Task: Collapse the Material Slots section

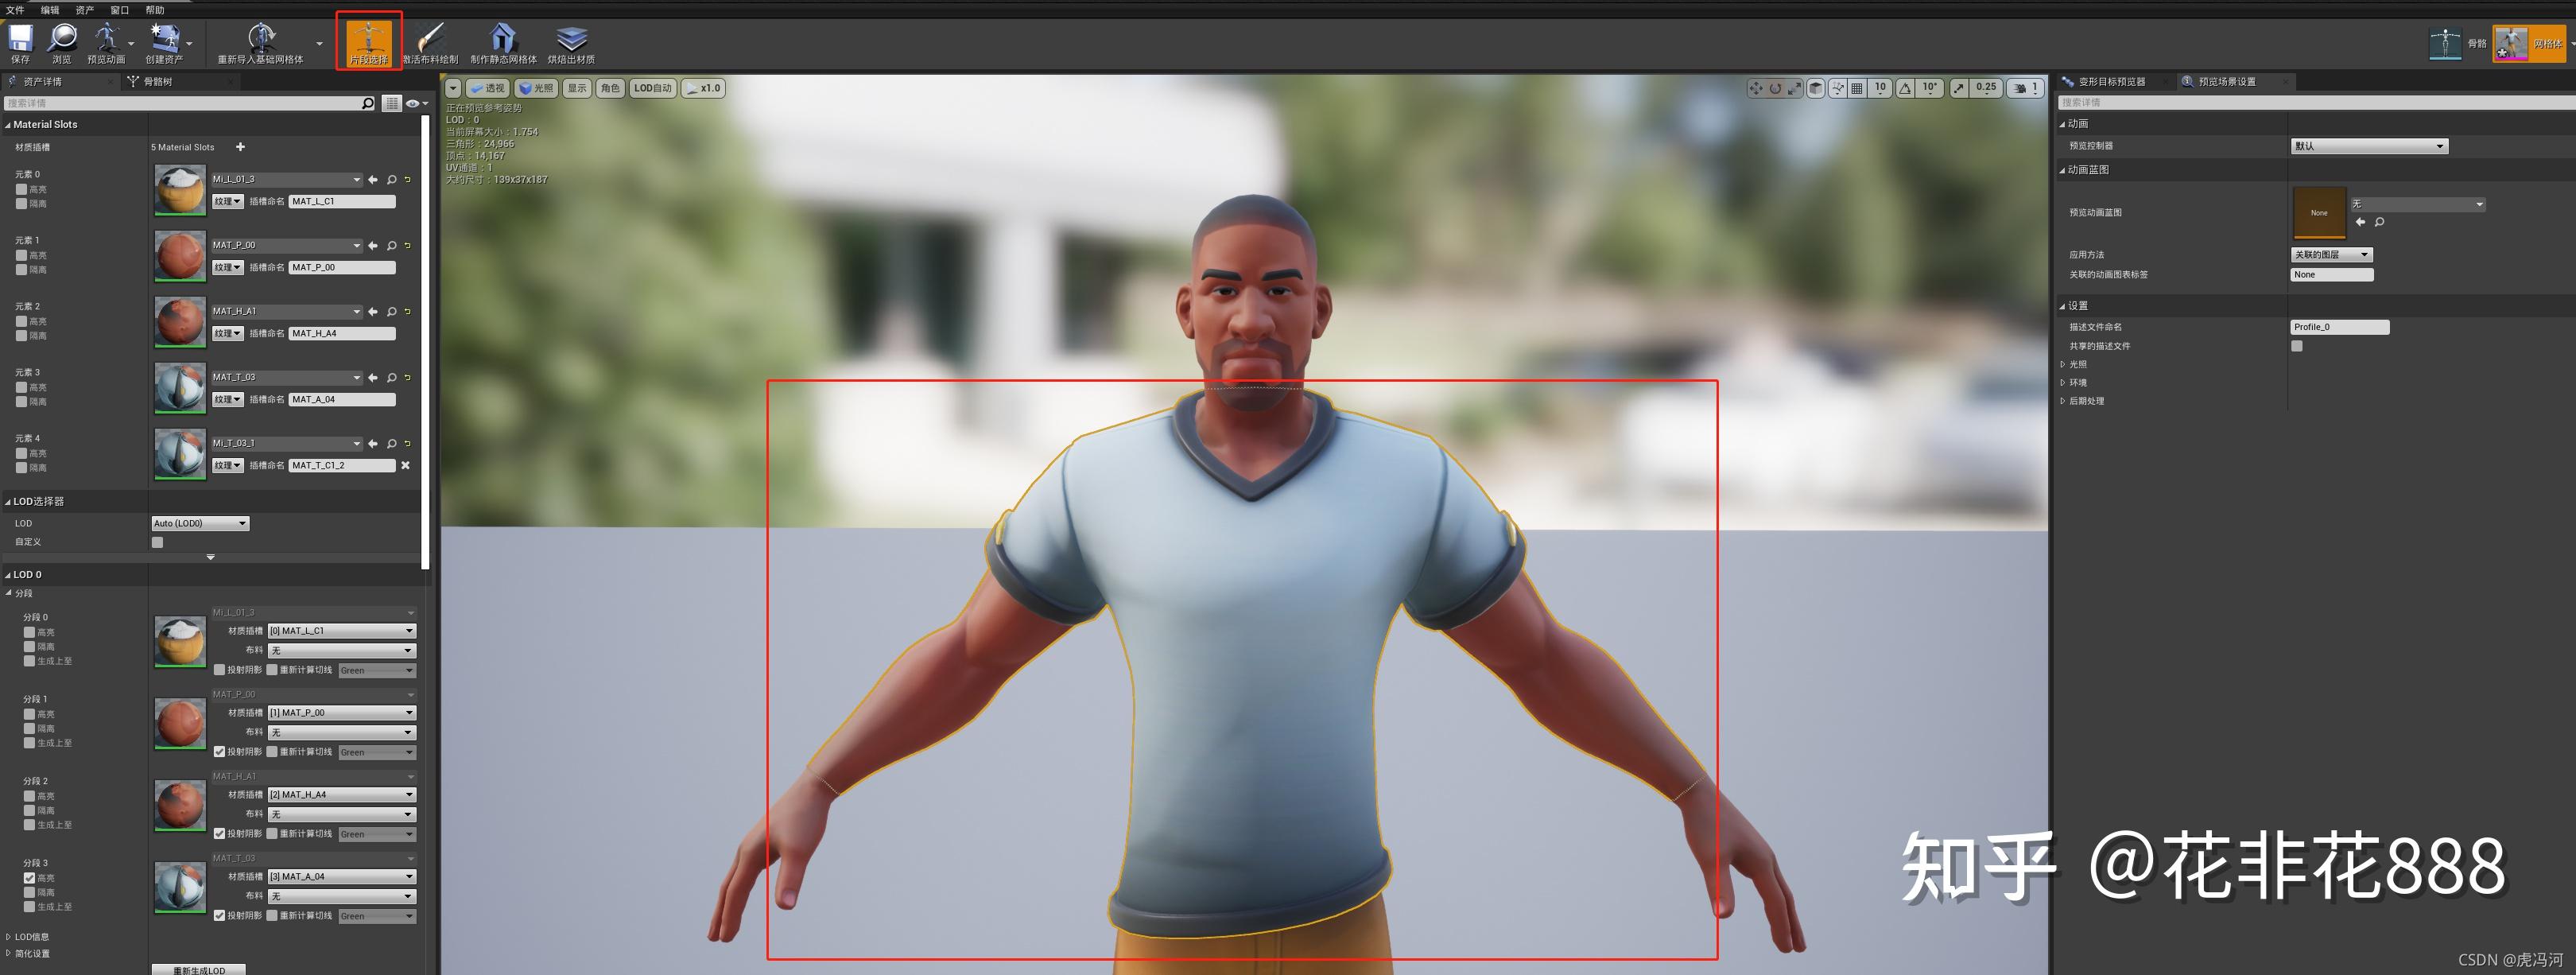Action: [x=8, y=125]
